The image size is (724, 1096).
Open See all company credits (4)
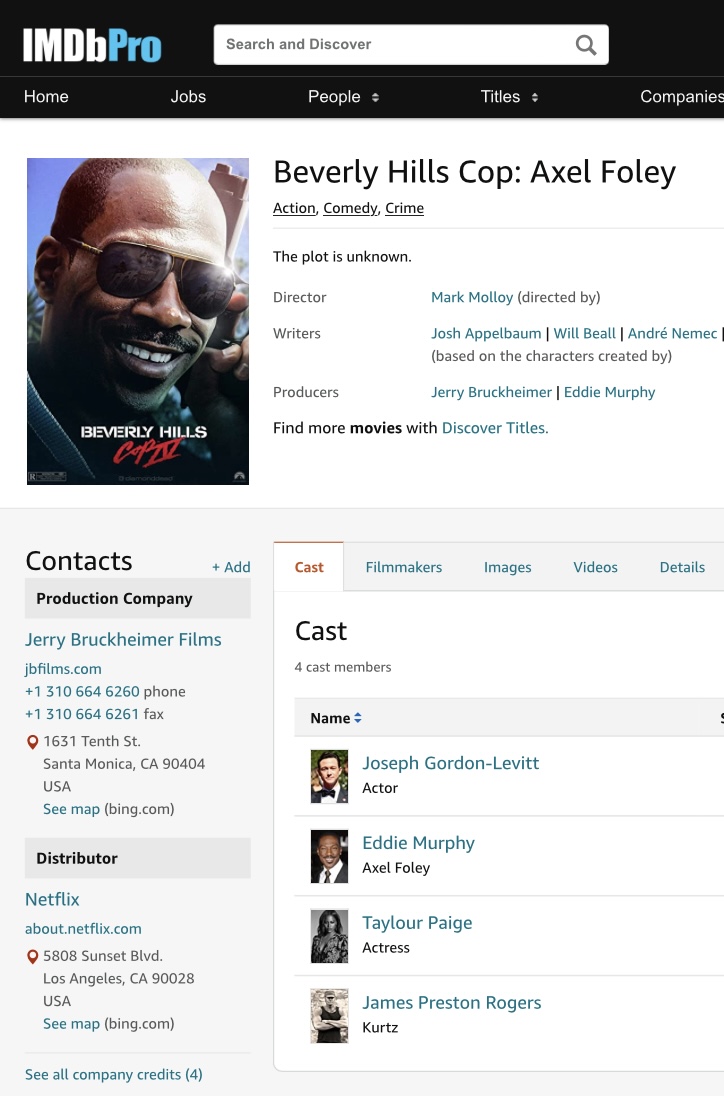114,1074
